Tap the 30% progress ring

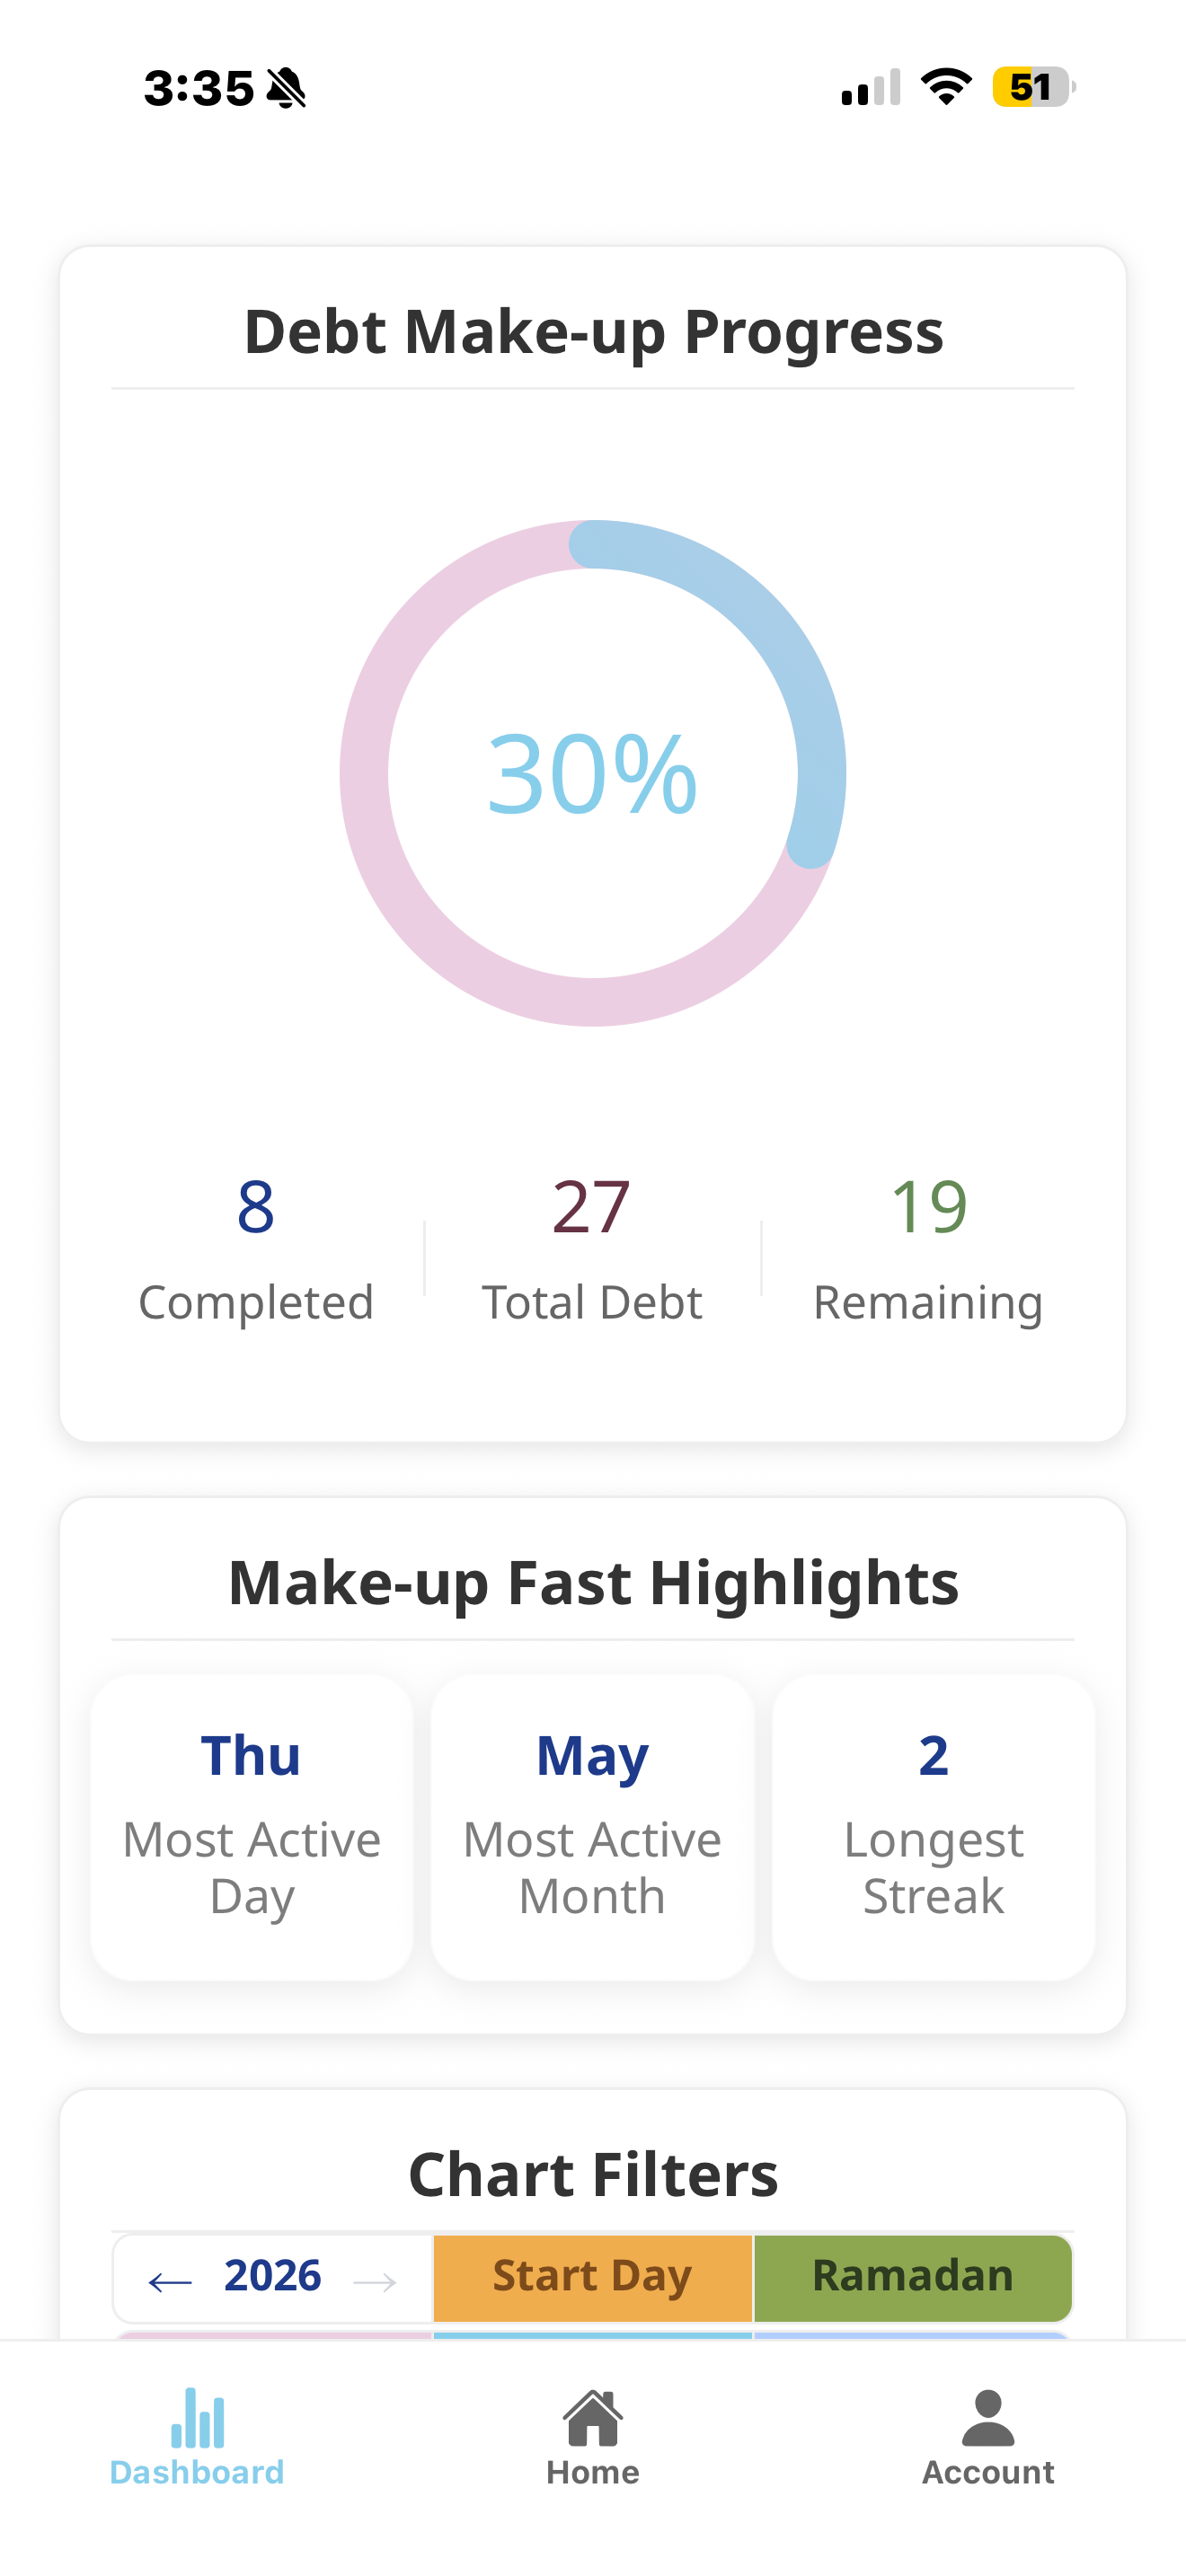click(593, 773)
